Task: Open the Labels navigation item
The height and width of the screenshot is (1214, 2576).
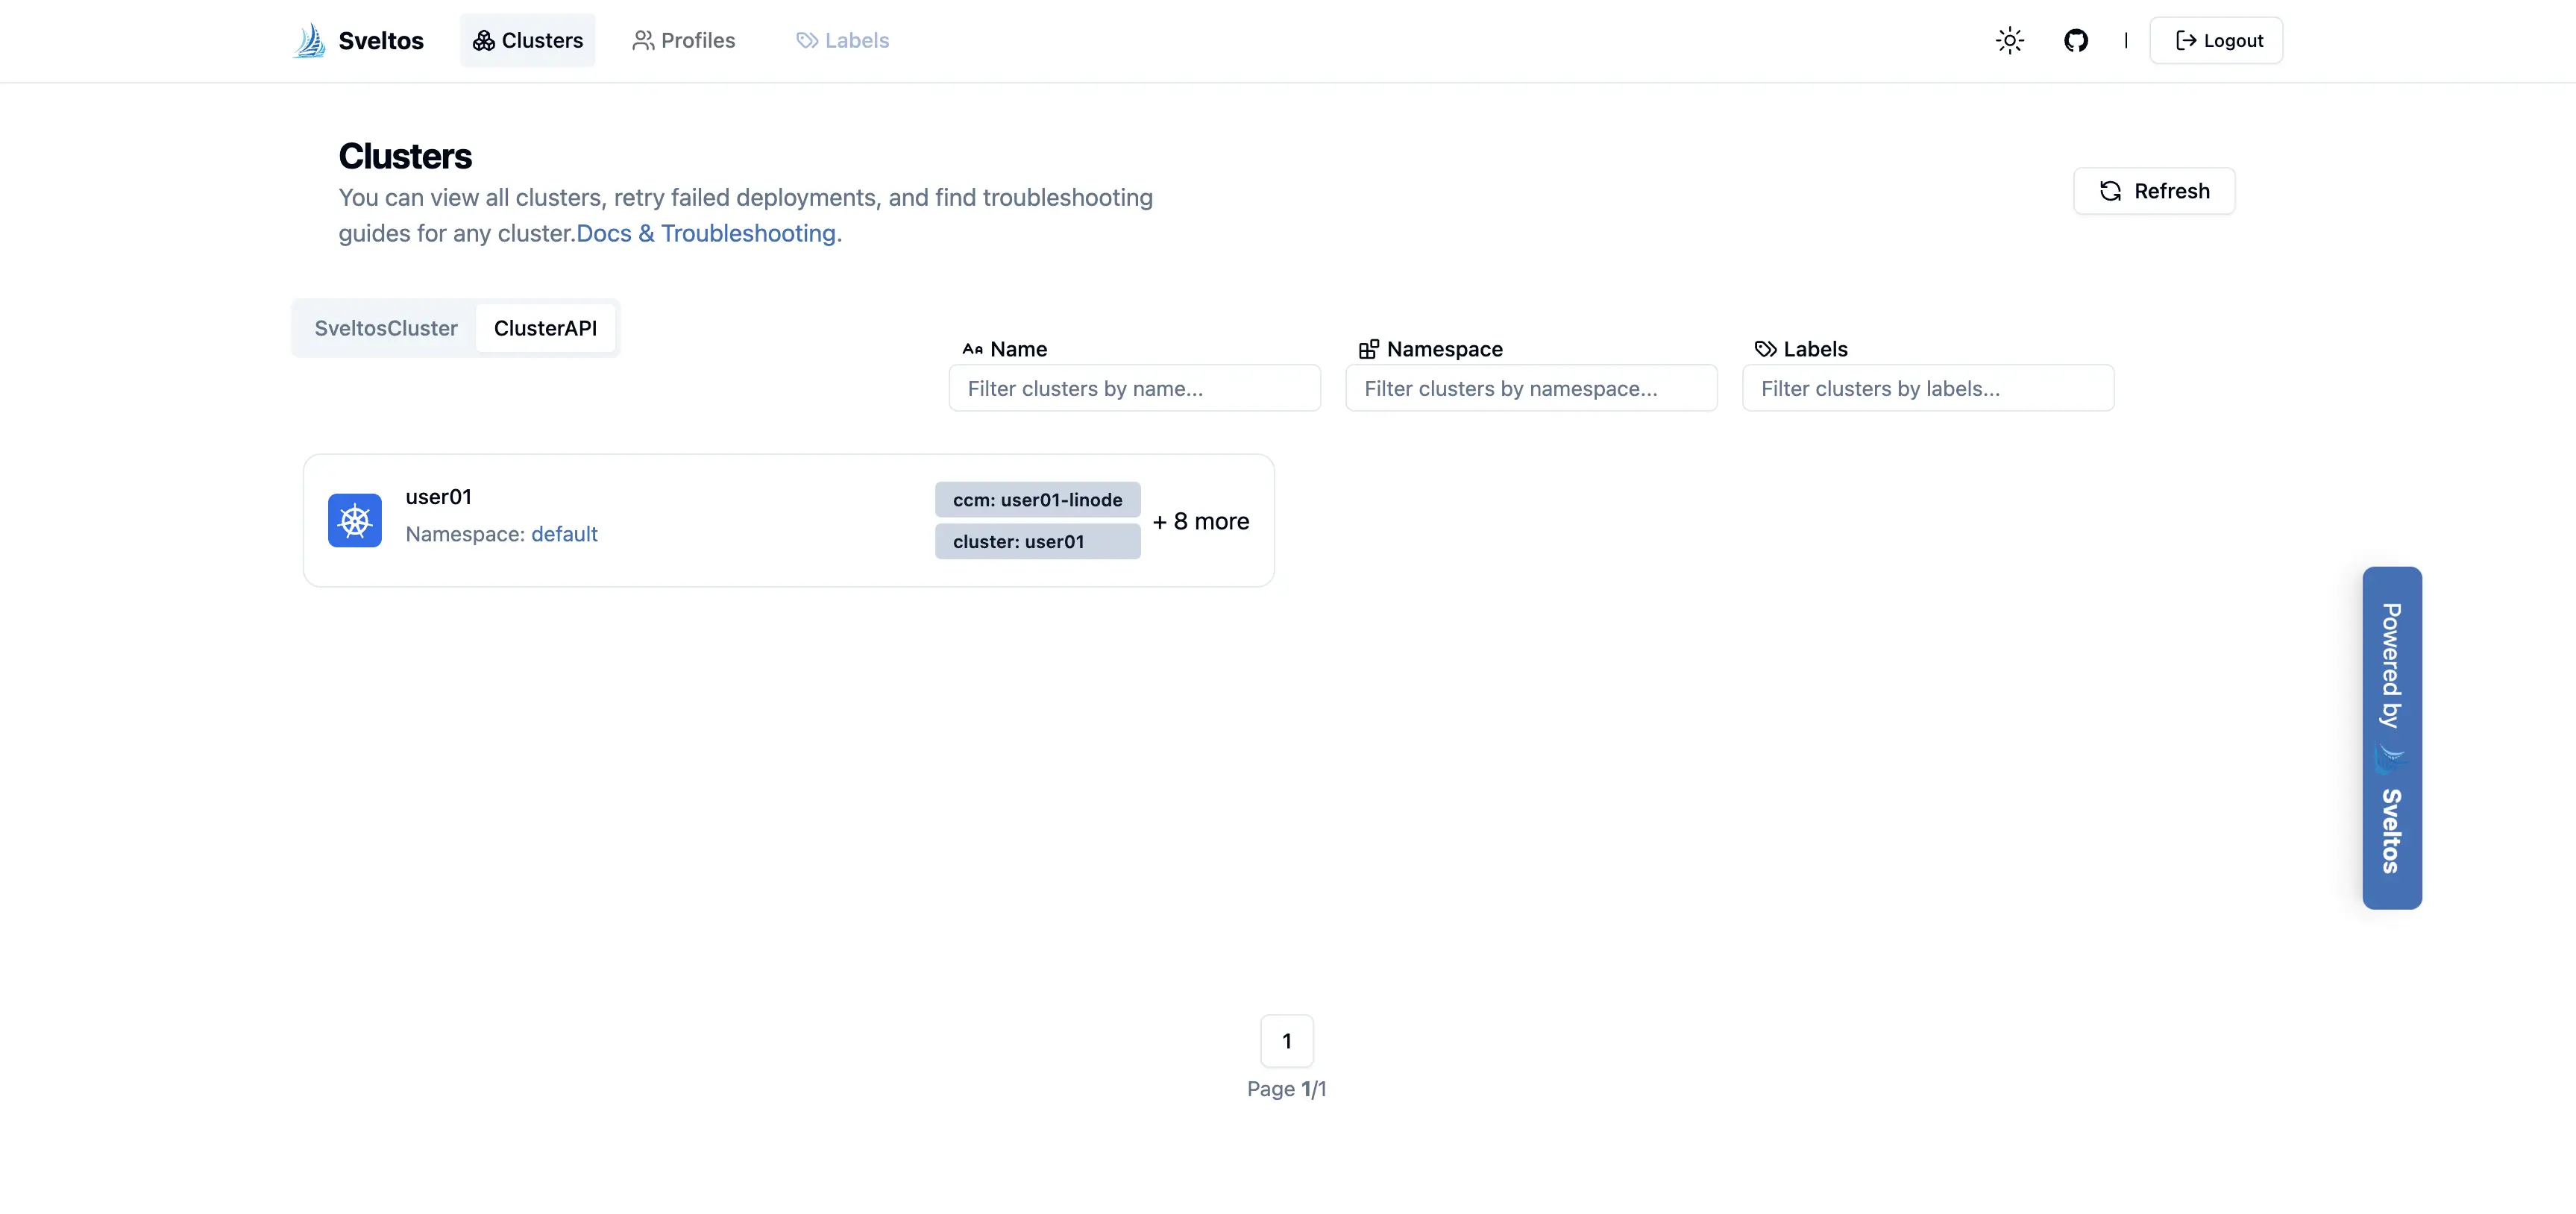Action: [x=842, y=40]
